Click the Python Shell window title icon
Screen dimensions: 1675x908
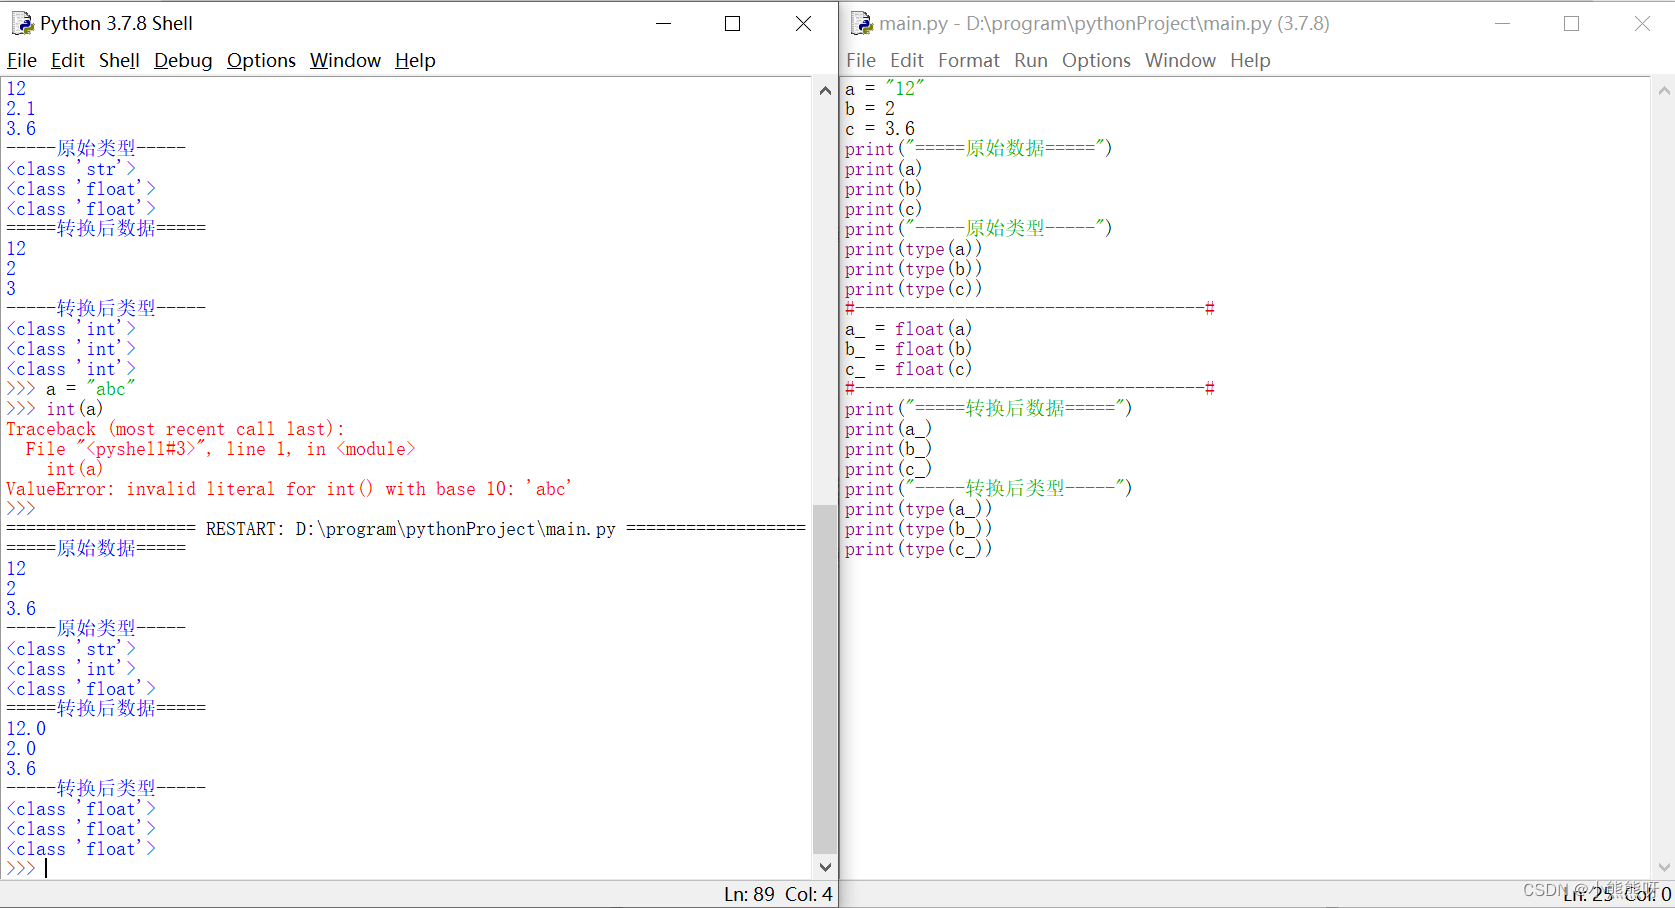click(x=22, y=23)
